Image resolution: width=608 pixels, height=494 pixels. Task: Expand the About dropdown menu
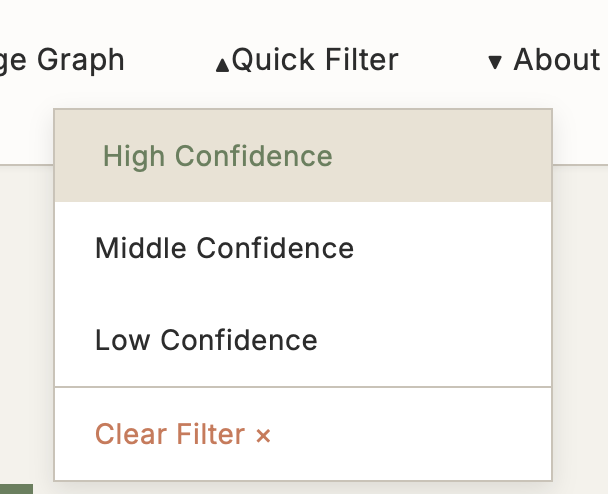[x=543, y=60]
